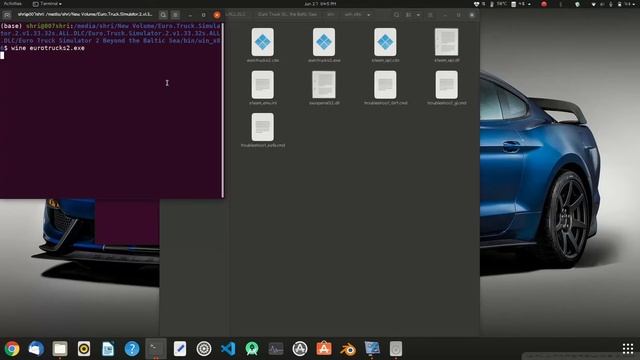Open Software Updater from dock

(300, 349)
